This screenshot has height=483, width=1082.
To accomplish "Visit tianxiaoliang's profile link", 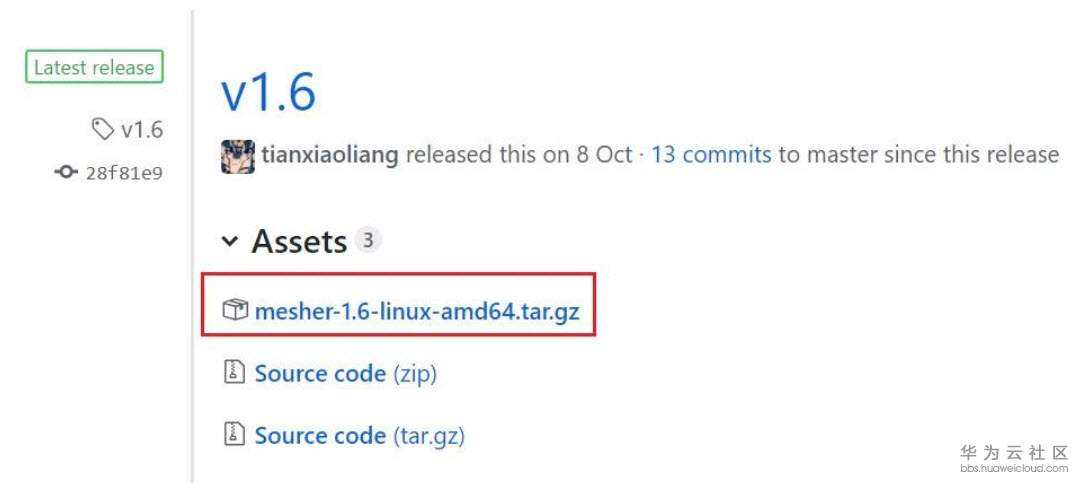I will (x=330, y=155).
